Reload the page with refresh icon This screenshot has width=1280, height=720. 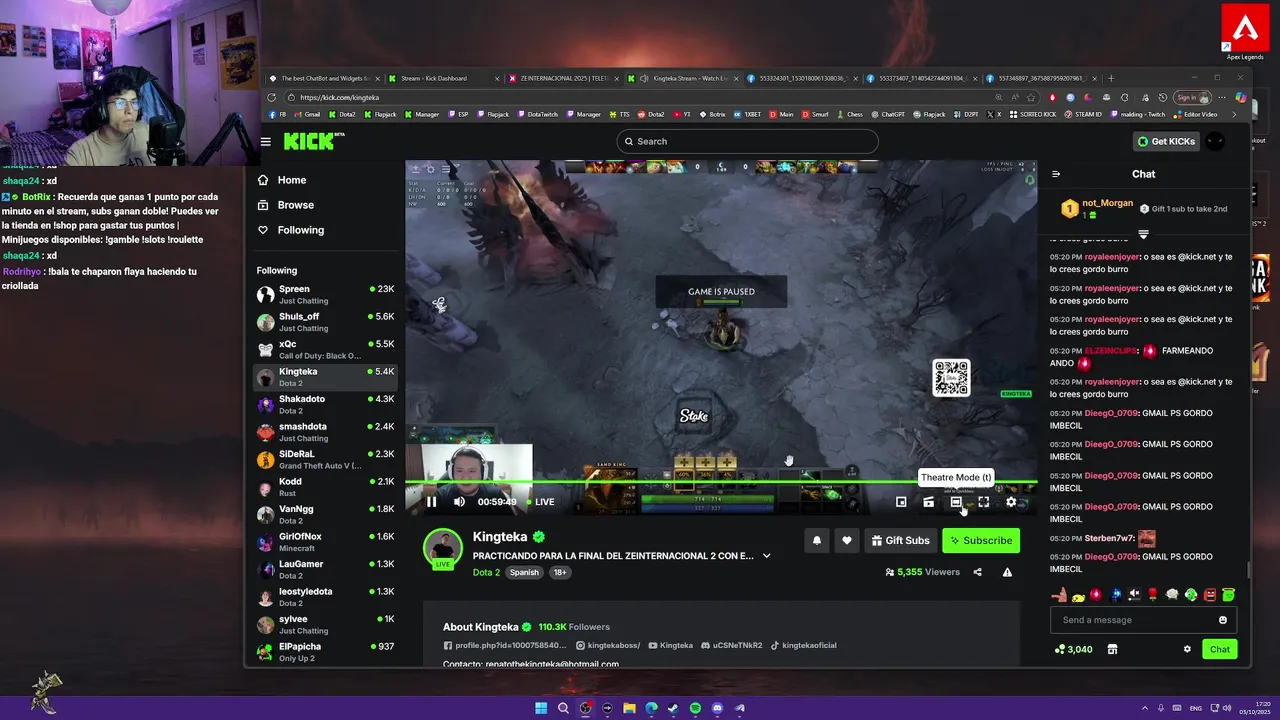click(271, 97)
